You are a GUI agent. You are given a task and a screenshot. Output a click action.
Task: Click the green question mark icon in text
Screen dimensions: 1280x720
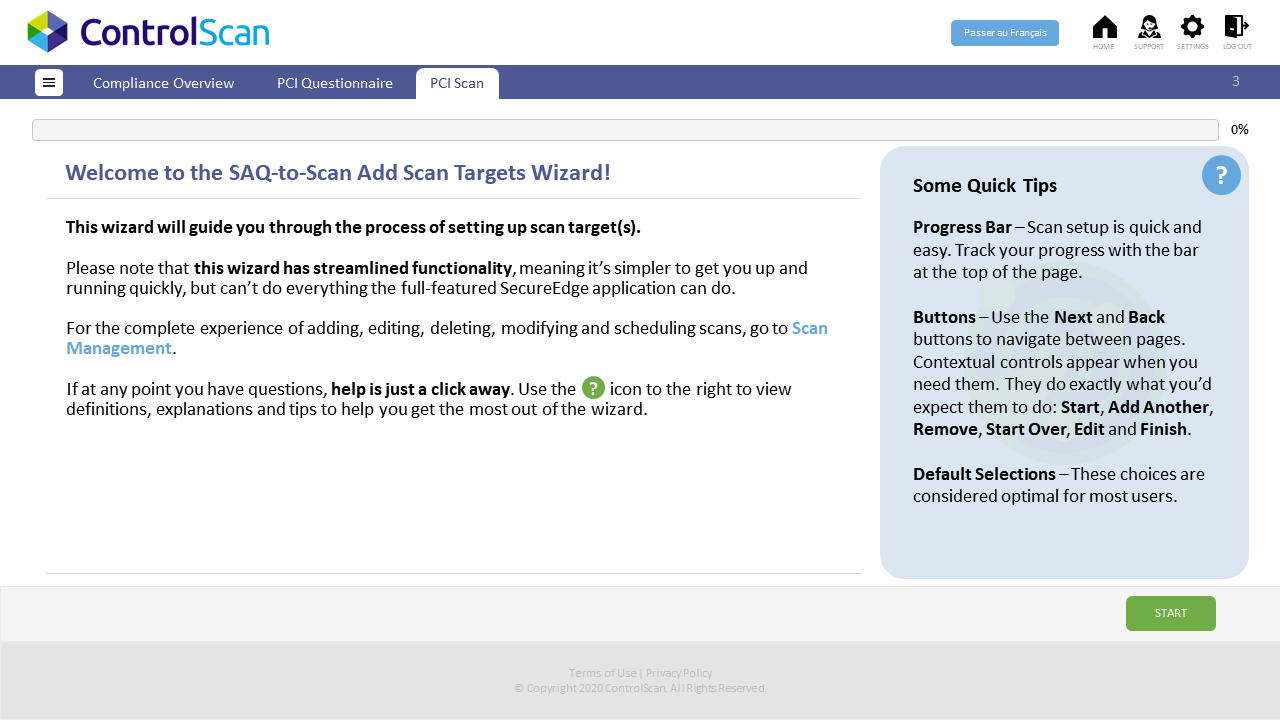593,388
